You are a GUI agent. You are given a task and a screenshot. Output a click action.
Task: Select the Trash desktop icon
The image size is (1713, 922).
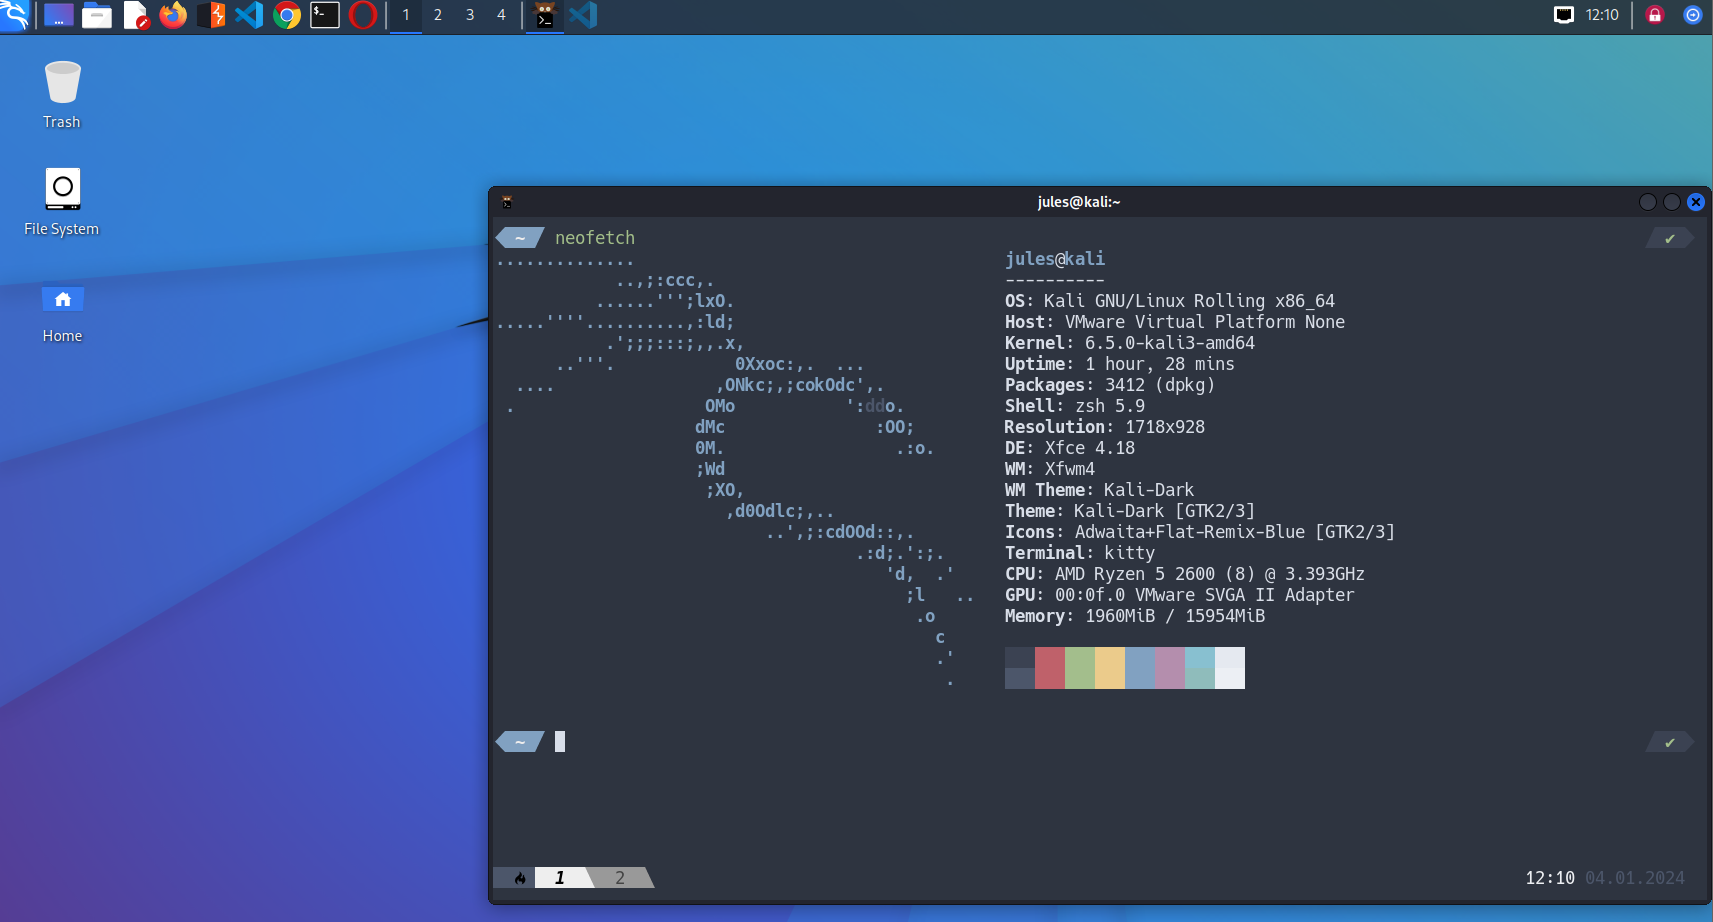tap(62, 95)
